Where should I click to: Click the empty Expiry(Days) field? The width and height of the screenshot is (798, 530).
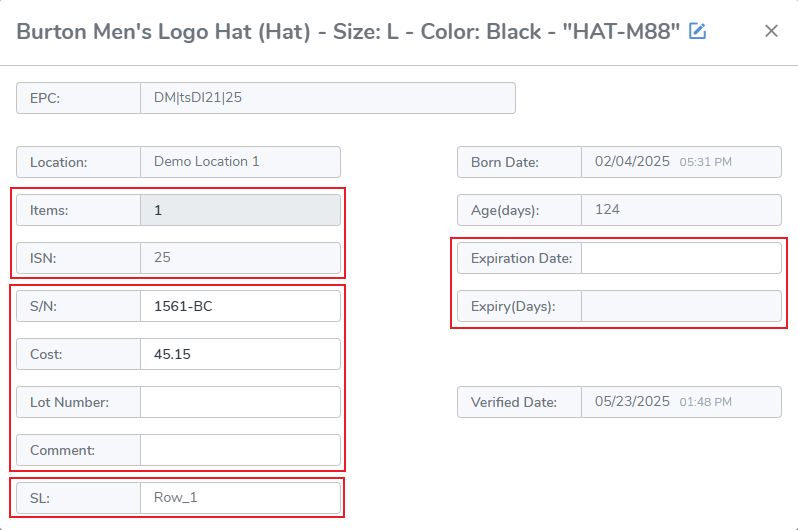681,306
